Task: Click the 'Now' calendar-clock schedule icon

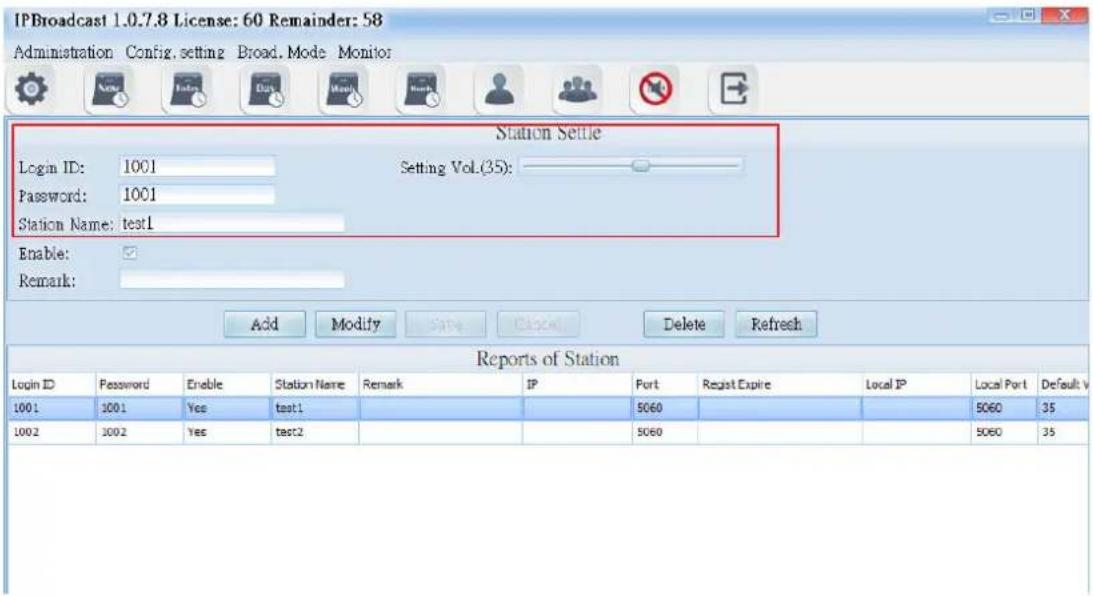Action: coord(109,90)
